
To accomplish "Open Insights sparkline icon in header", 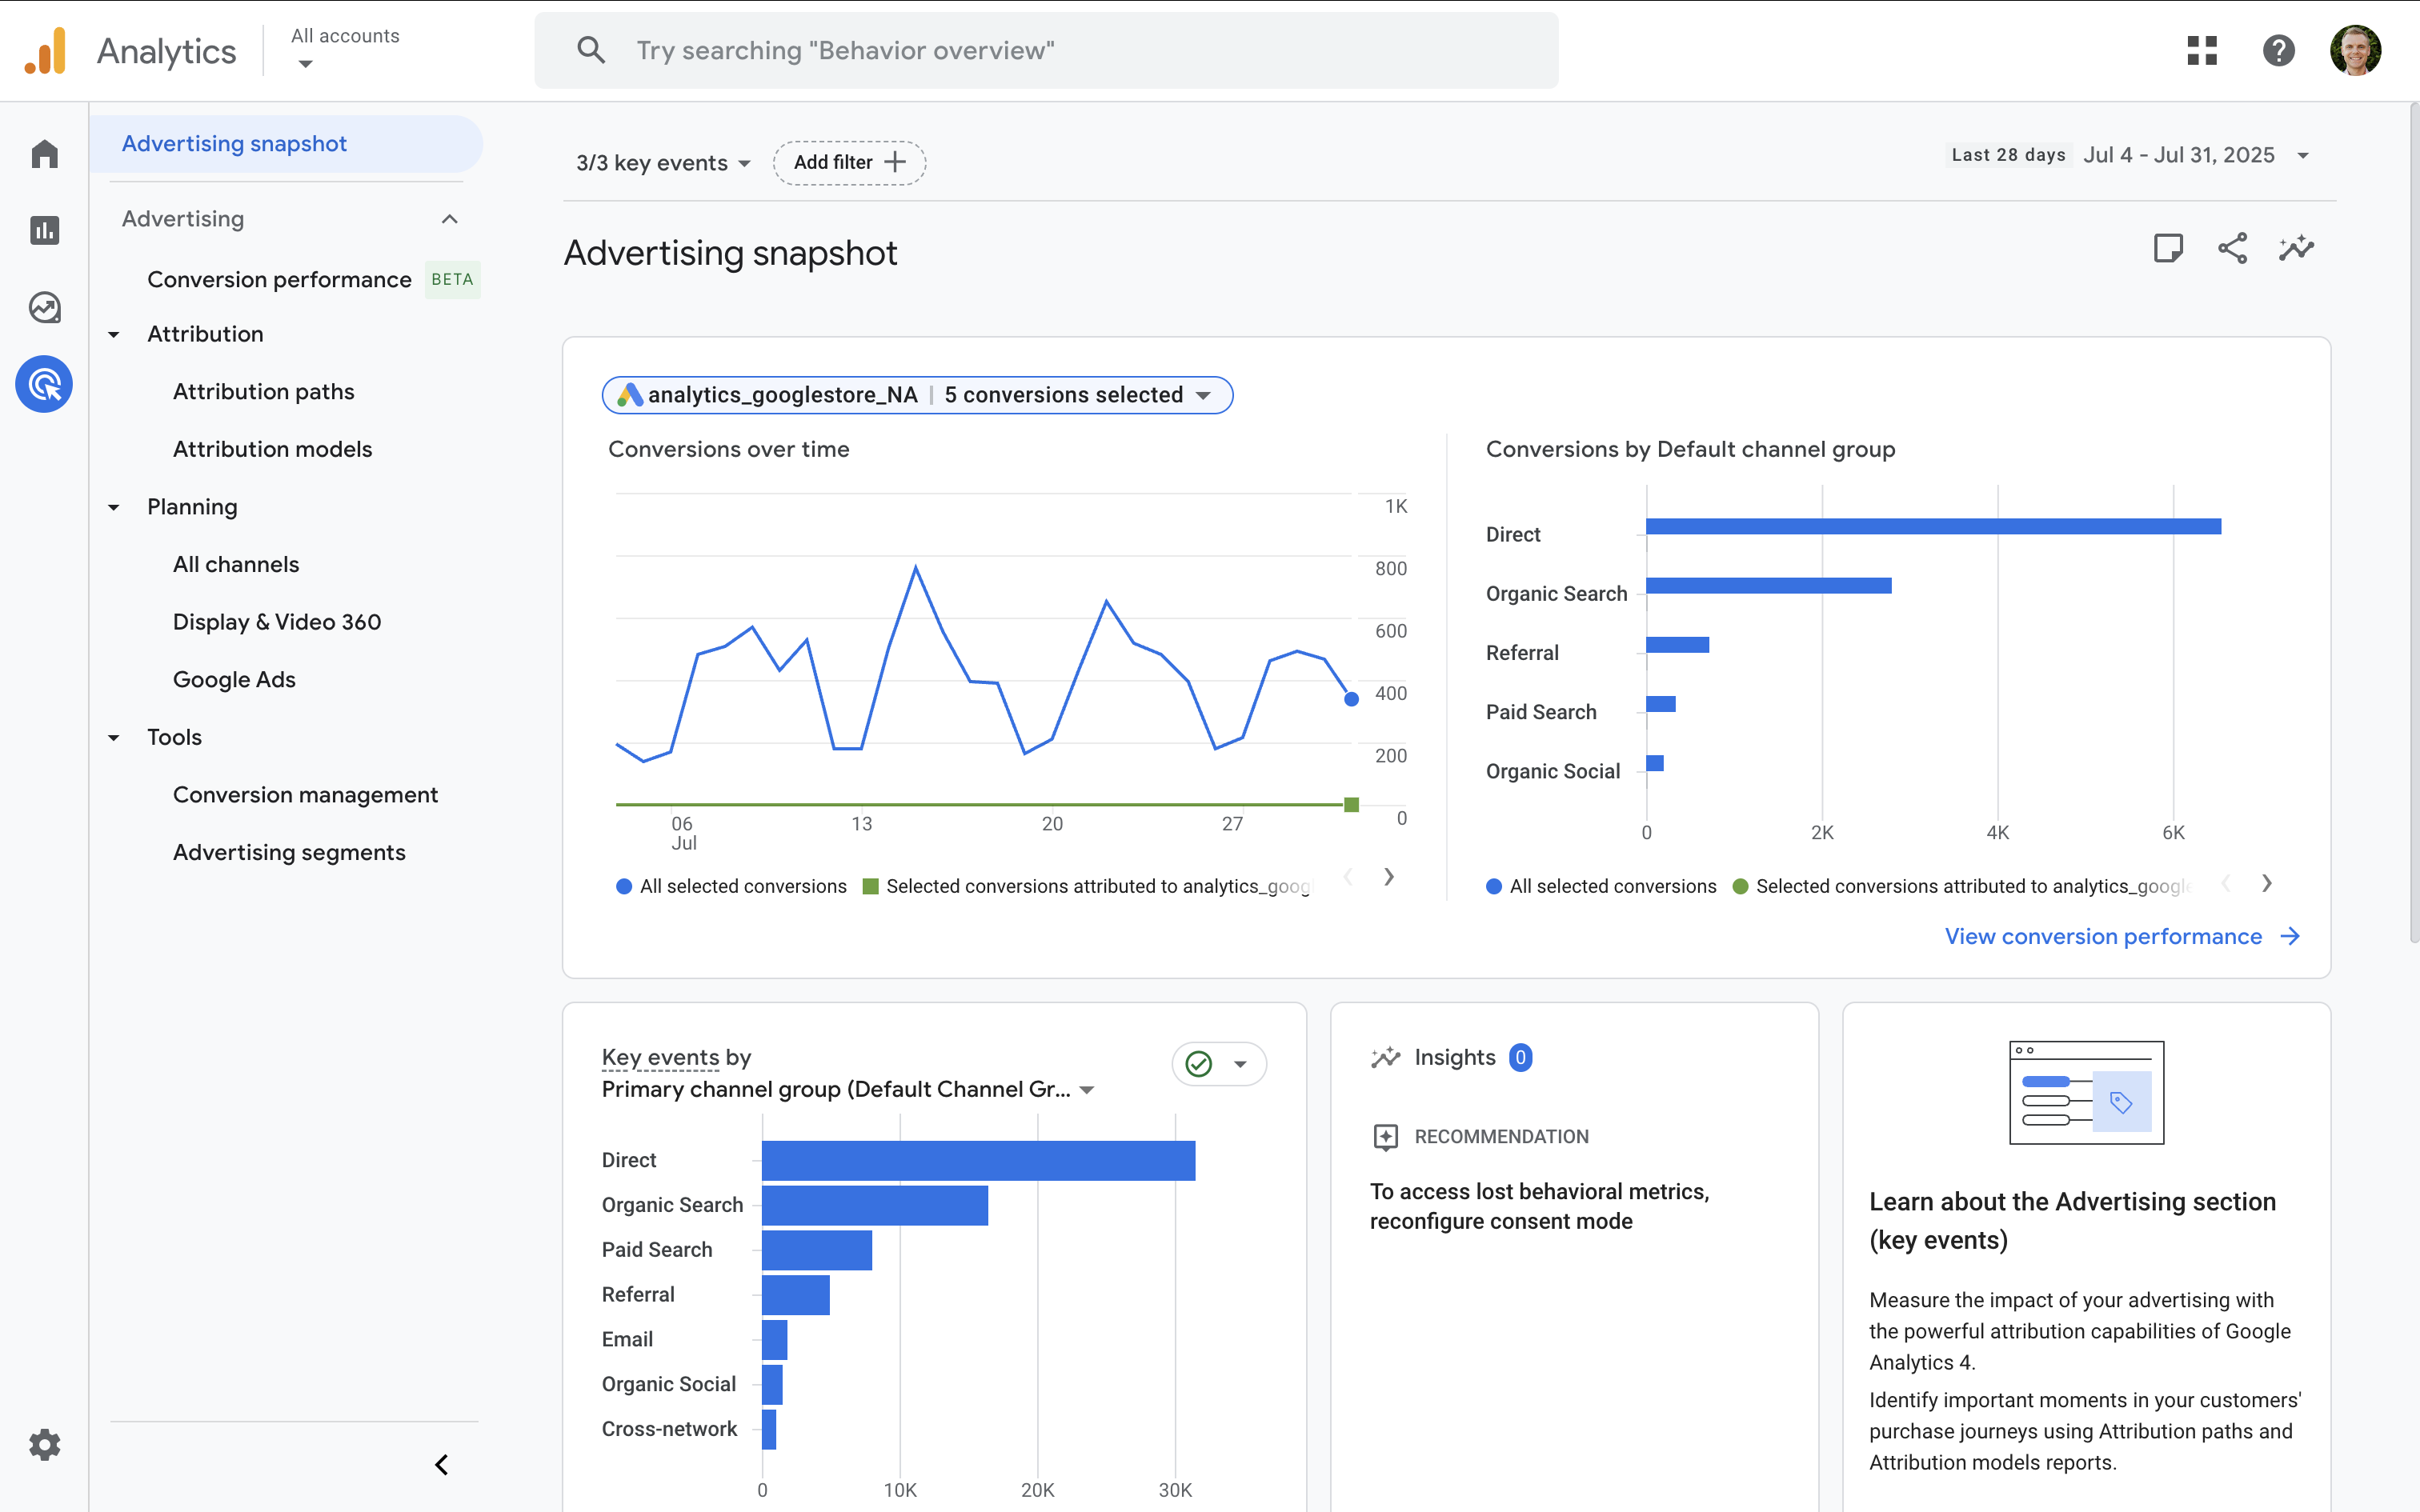I will (2296, 248).
